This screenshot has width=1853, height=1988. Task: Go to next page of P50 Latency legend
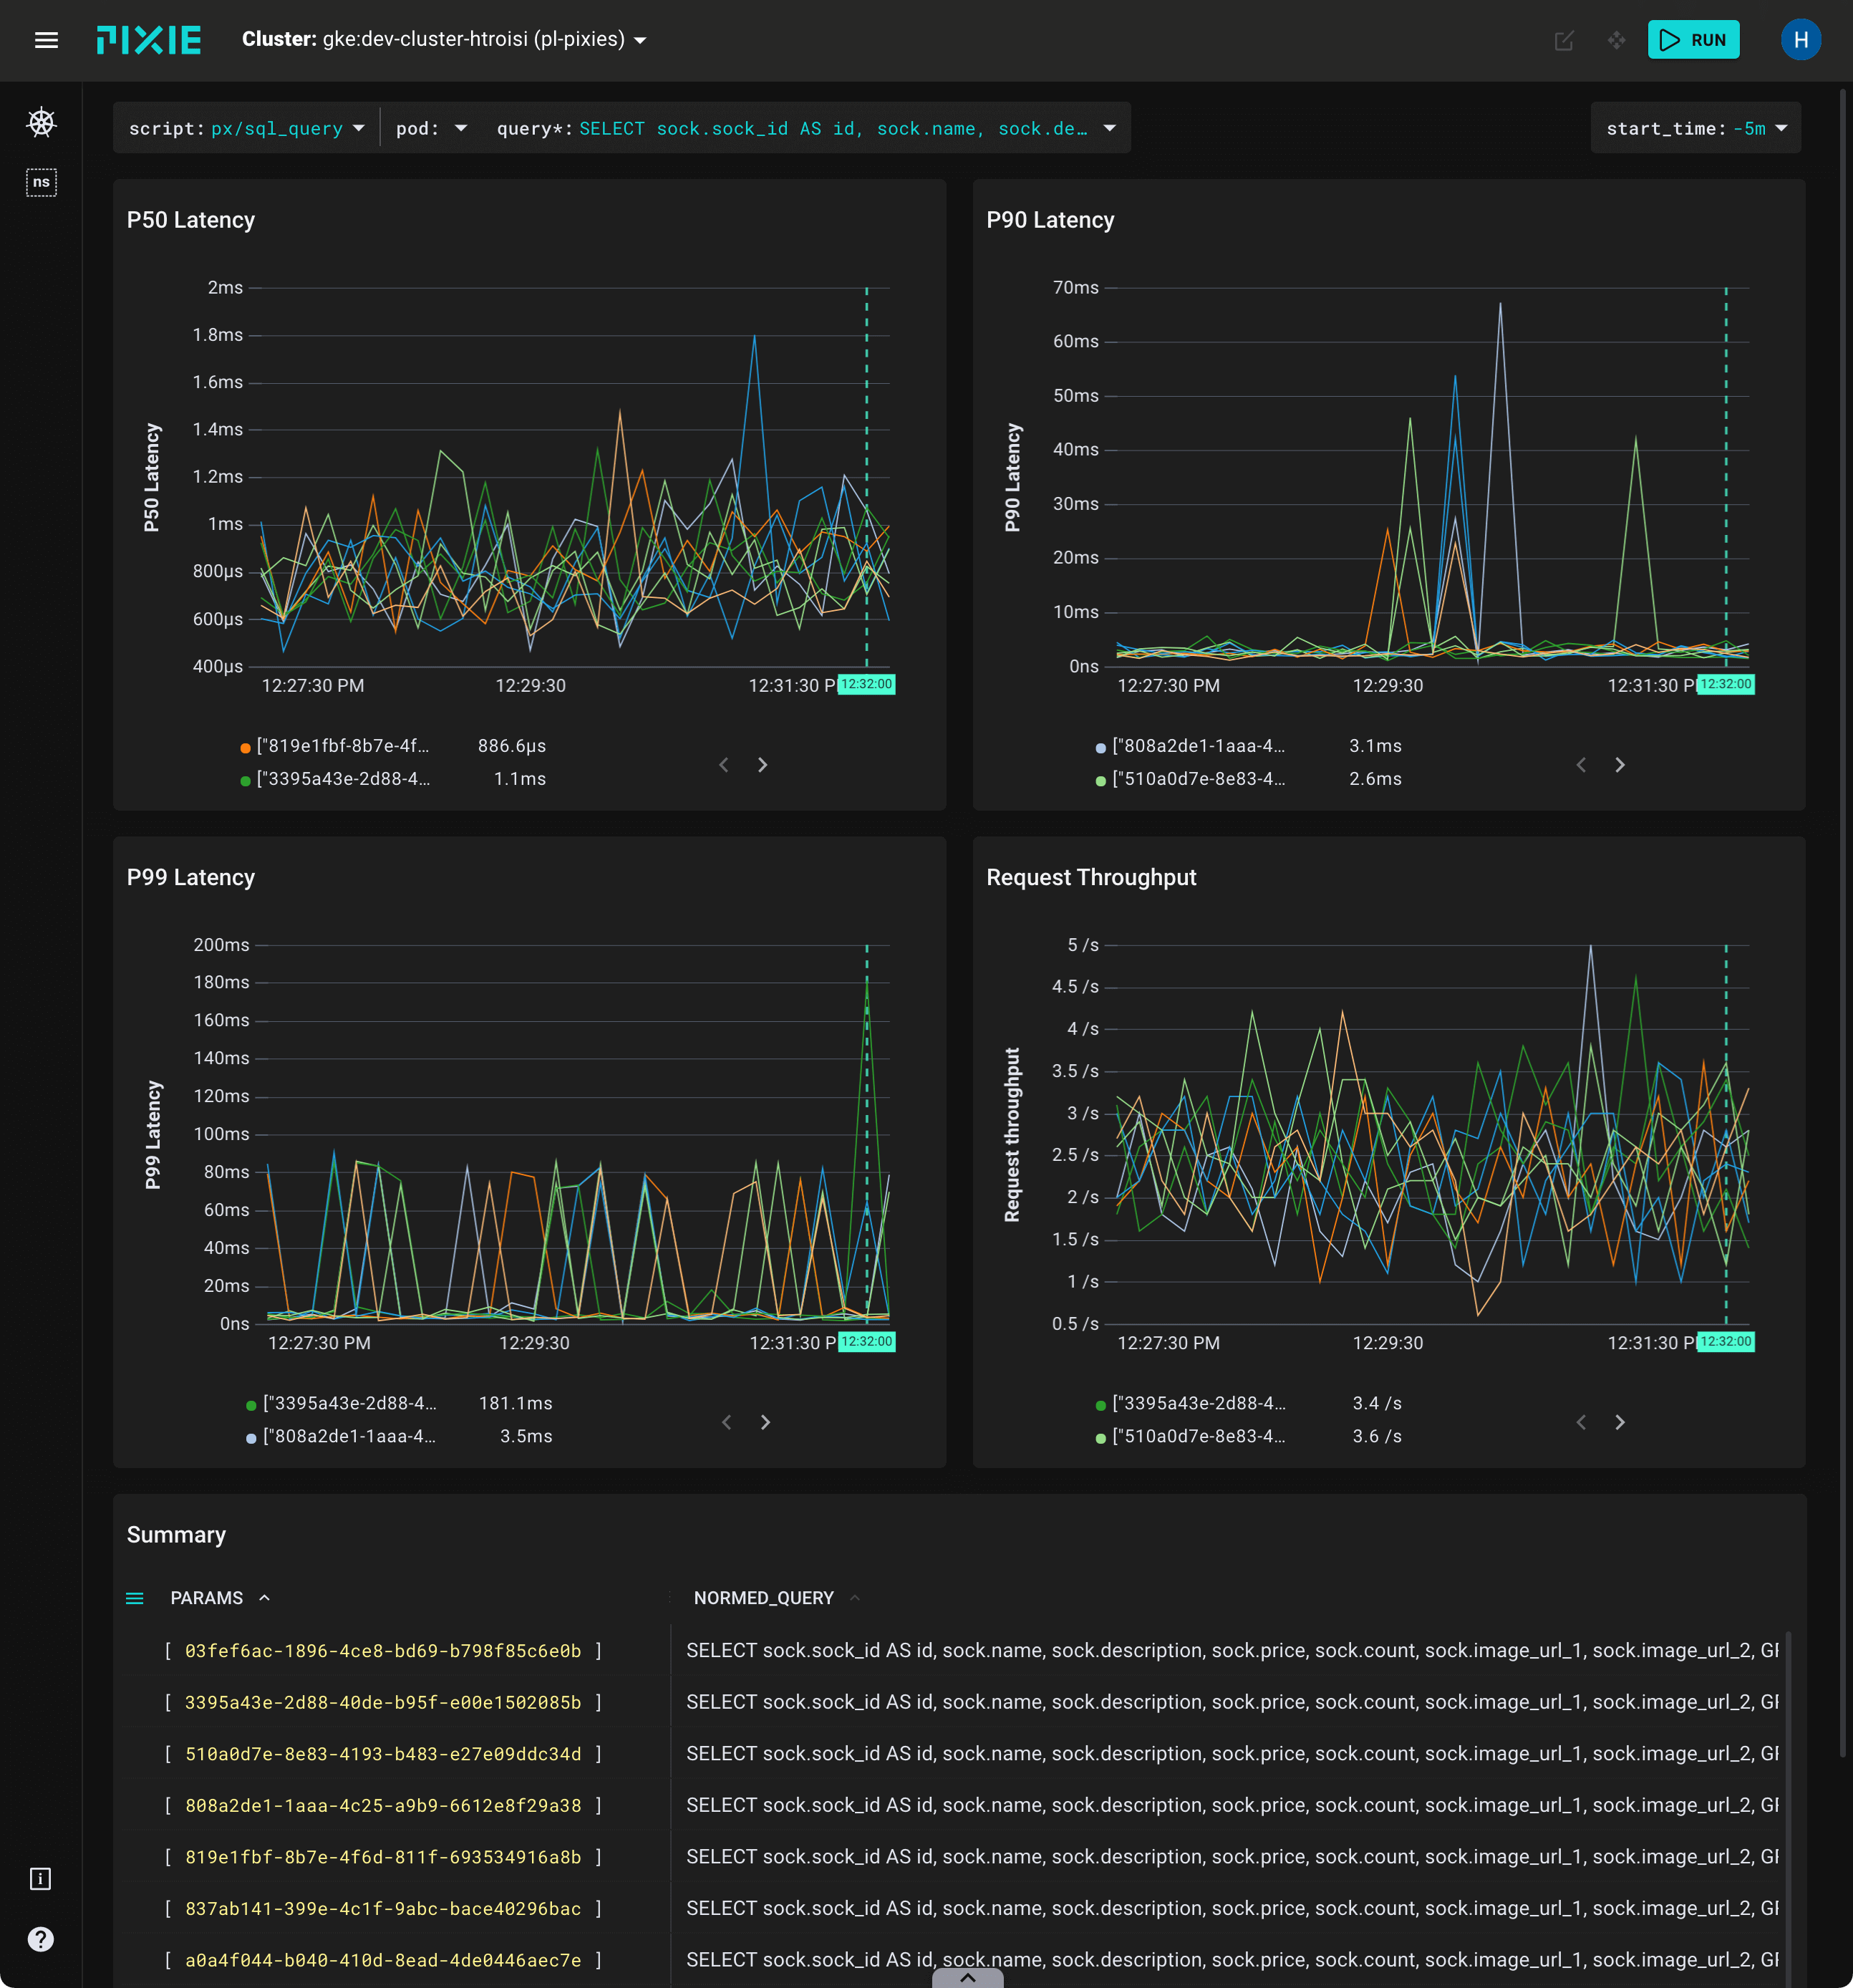pos(763,765)
